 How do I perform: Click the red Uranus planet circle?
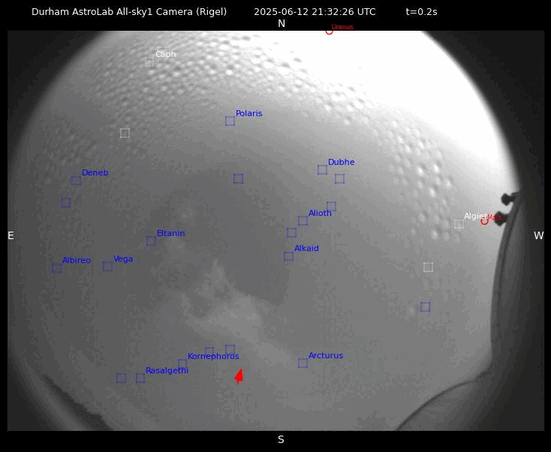coord(329,32)
